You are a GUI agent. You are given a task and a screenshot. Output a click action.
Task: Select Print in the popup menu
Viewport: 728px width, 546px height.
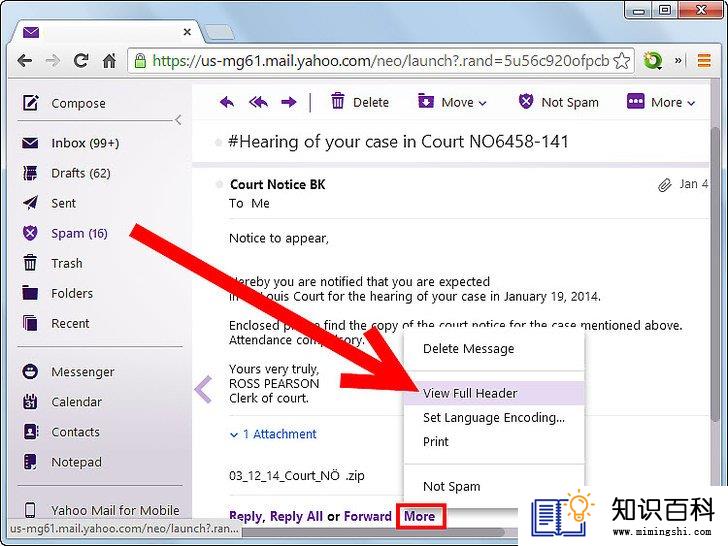(494, 442)
